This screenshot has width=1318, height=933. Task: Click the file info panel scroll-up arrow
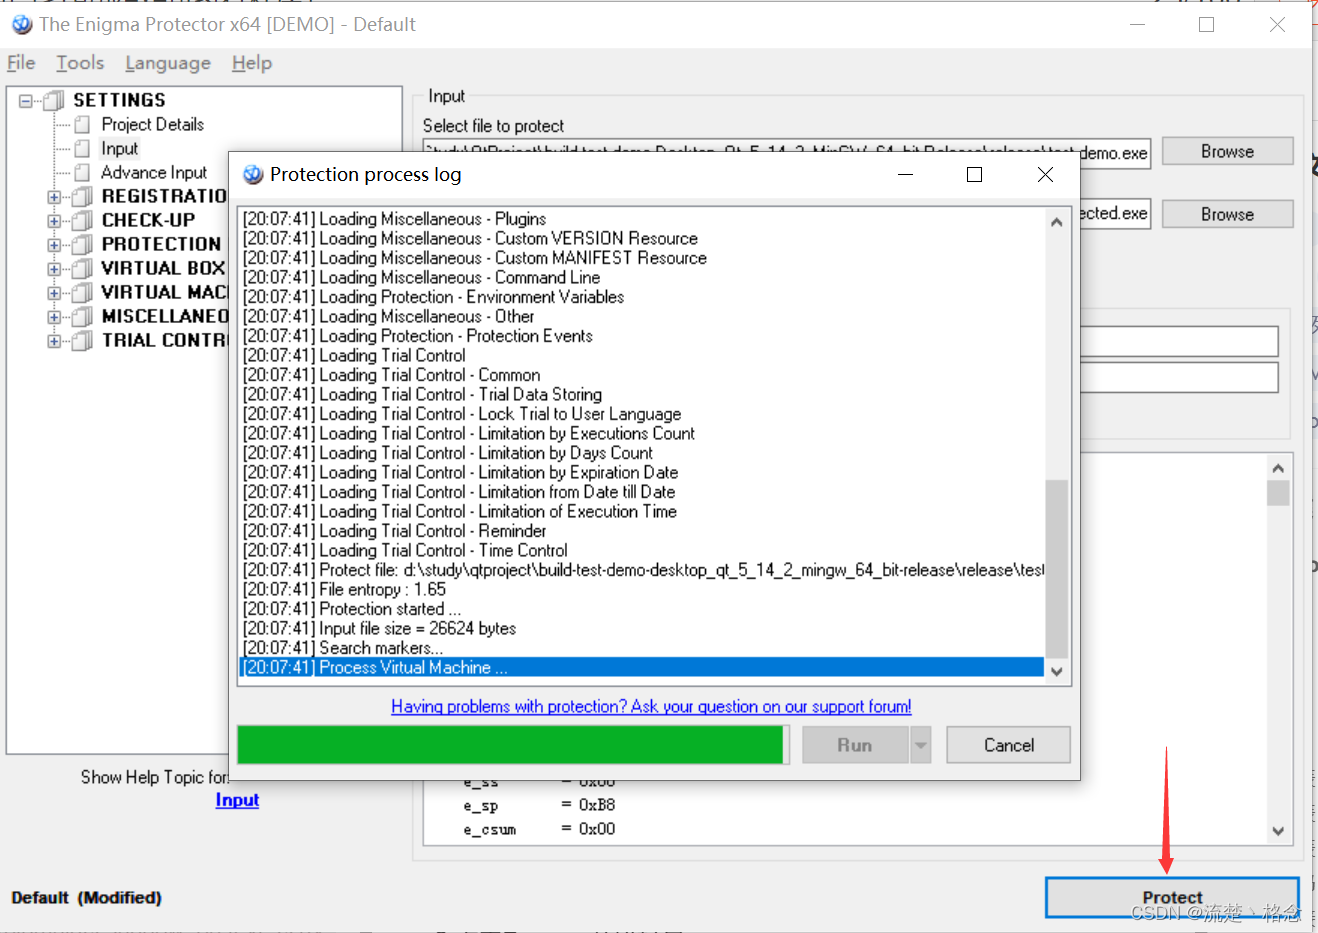point(1278,468)
